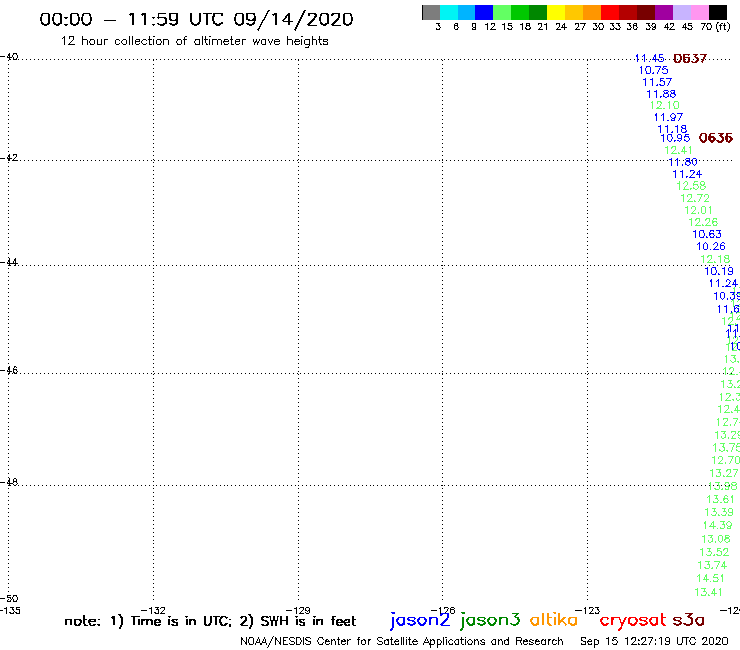Click the yellow swatch in the wave height scale
Screen dimensions: 740x650
pyautogui.click(x=556, y=13)
